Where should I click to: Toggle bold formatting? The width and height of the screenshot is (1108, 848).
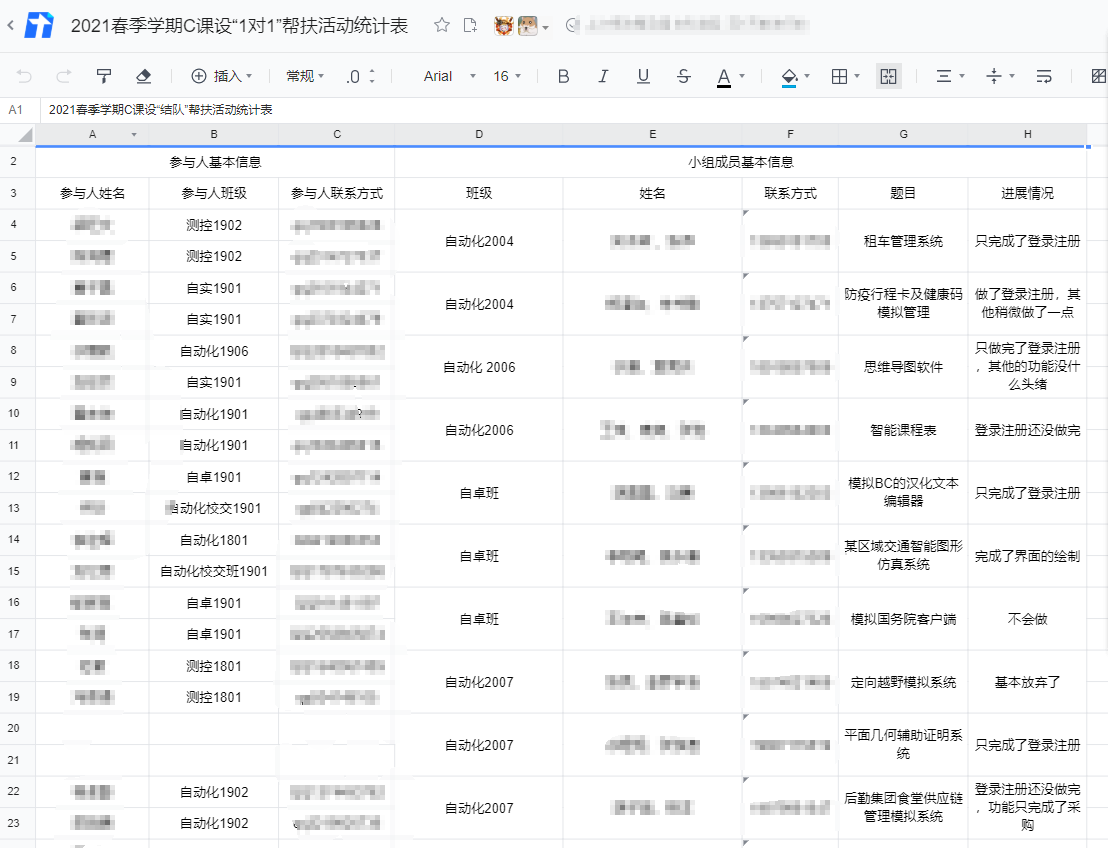563,76
